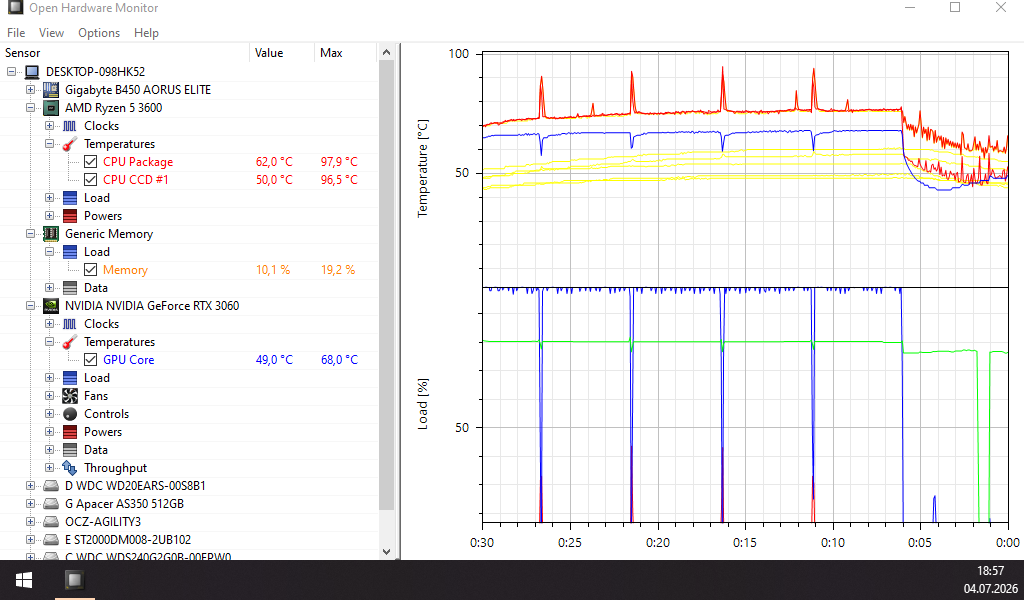The width and height of the screenshot is (1024, 600).
Task: Collapse the Generic Memory tree node
Action: 30,234
